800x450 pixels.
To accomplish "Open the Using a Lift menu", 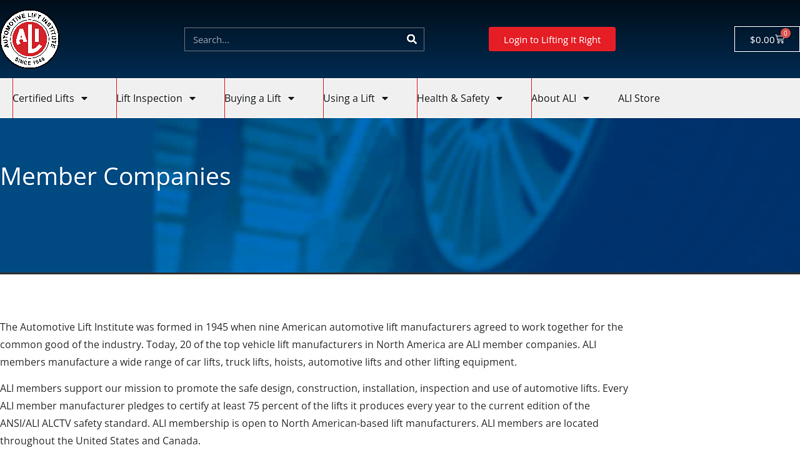I will pyautogui.click(x=349, y=98).
